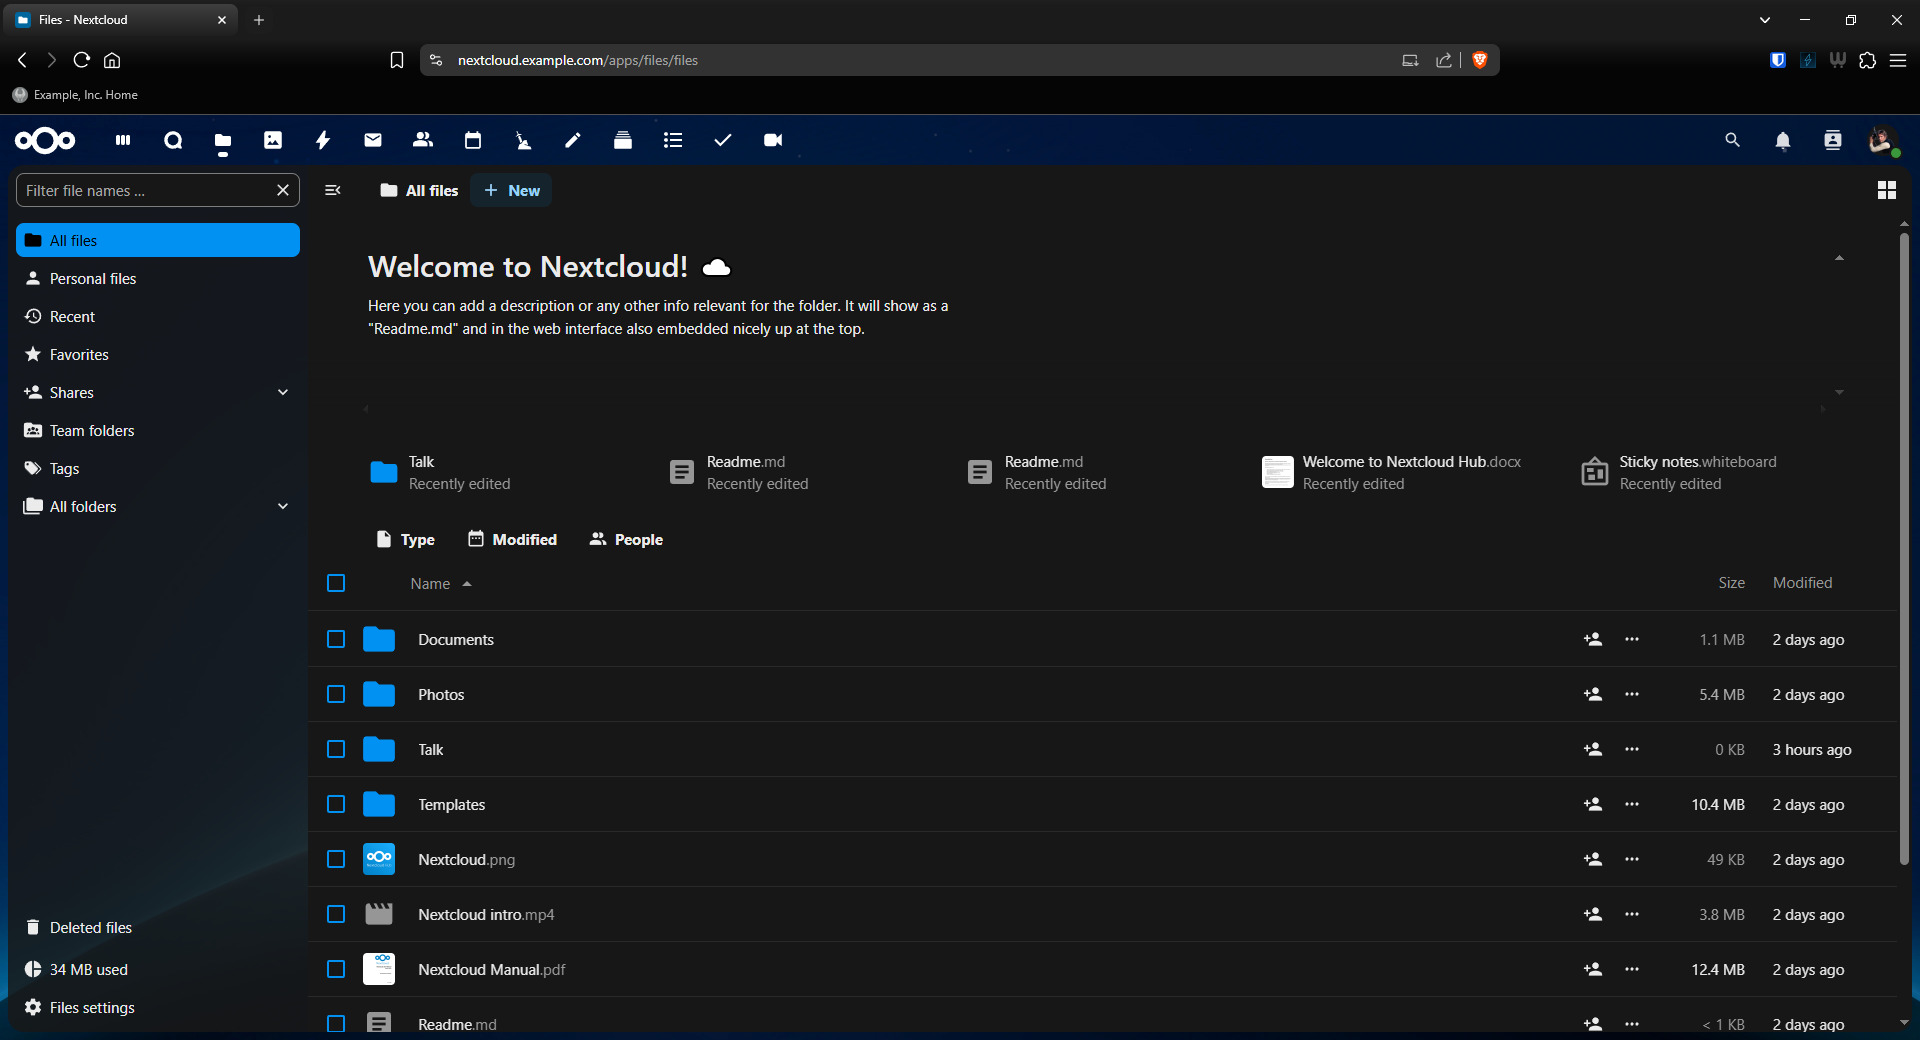The image size is (1920, 1040).
Task: Switch to grid view icon
Action: pos(1886,190)
